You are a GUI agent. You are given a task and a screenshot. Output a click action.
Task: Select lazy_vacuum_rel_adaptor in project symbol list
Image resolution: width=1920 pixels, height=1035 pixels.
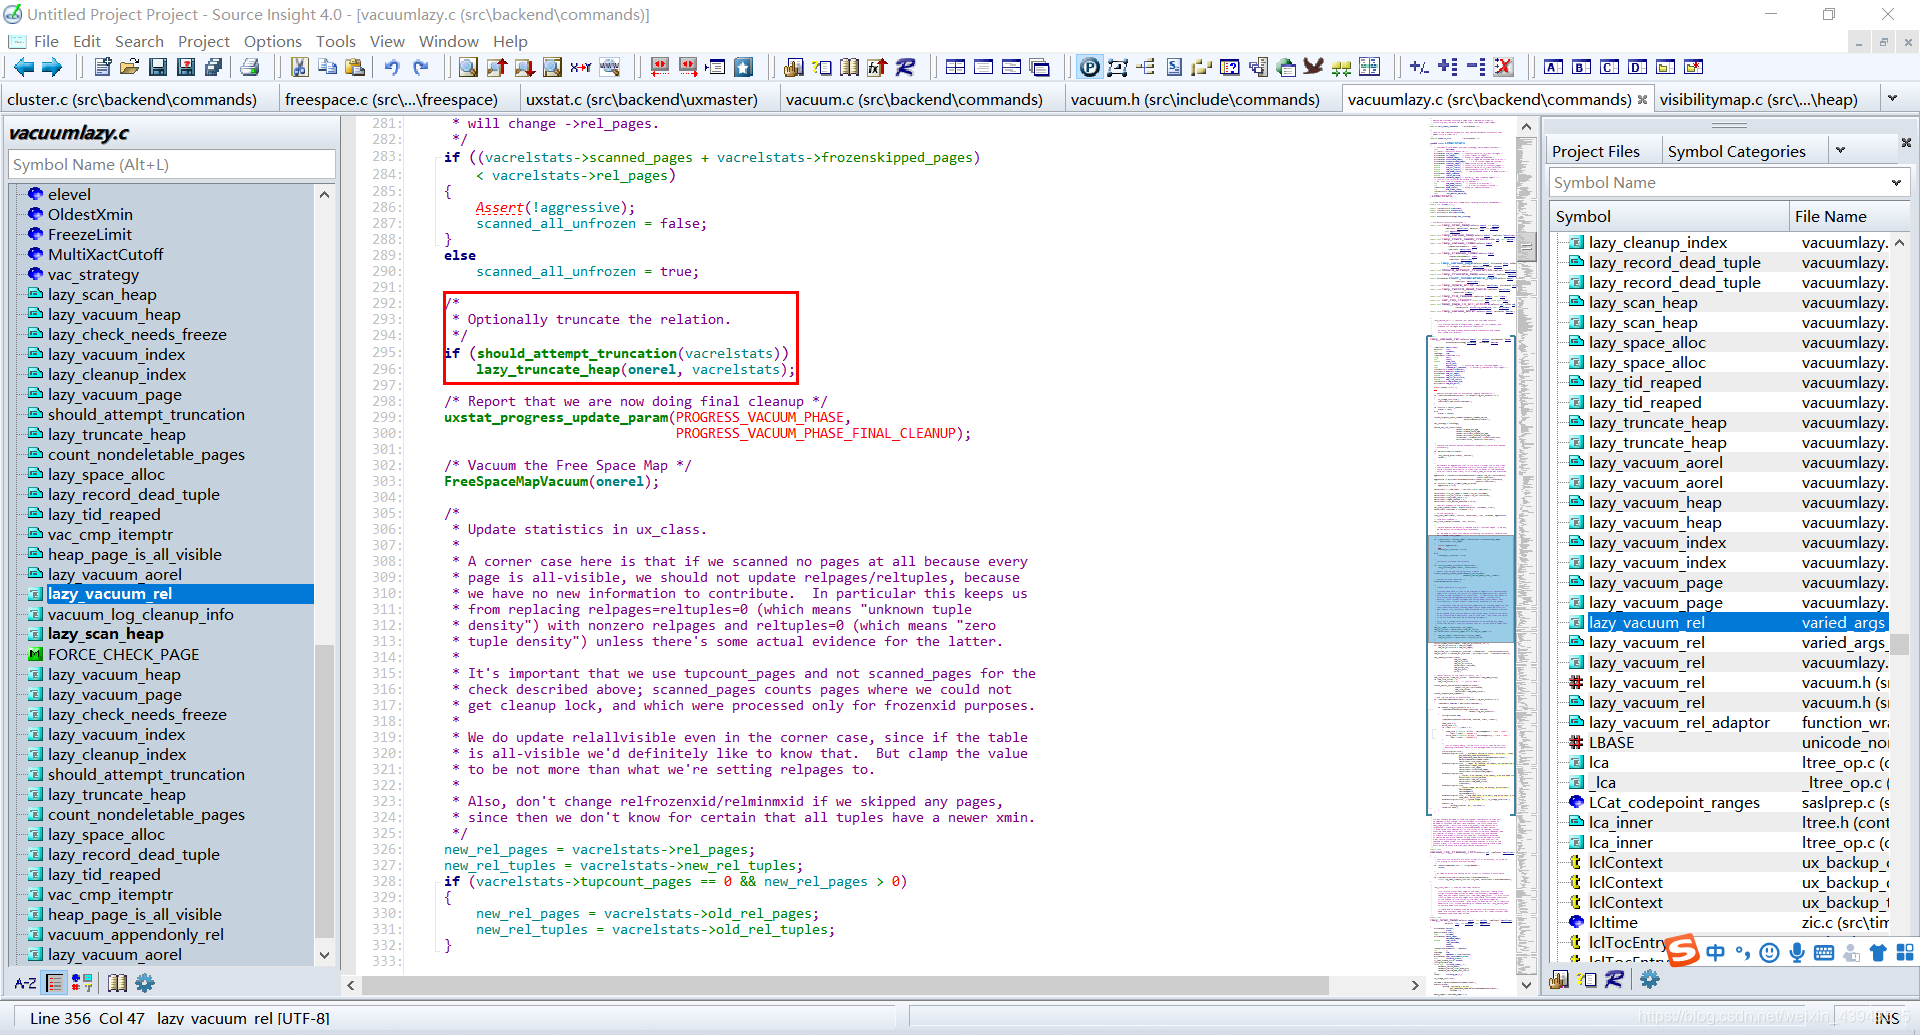coord(1679,722)
